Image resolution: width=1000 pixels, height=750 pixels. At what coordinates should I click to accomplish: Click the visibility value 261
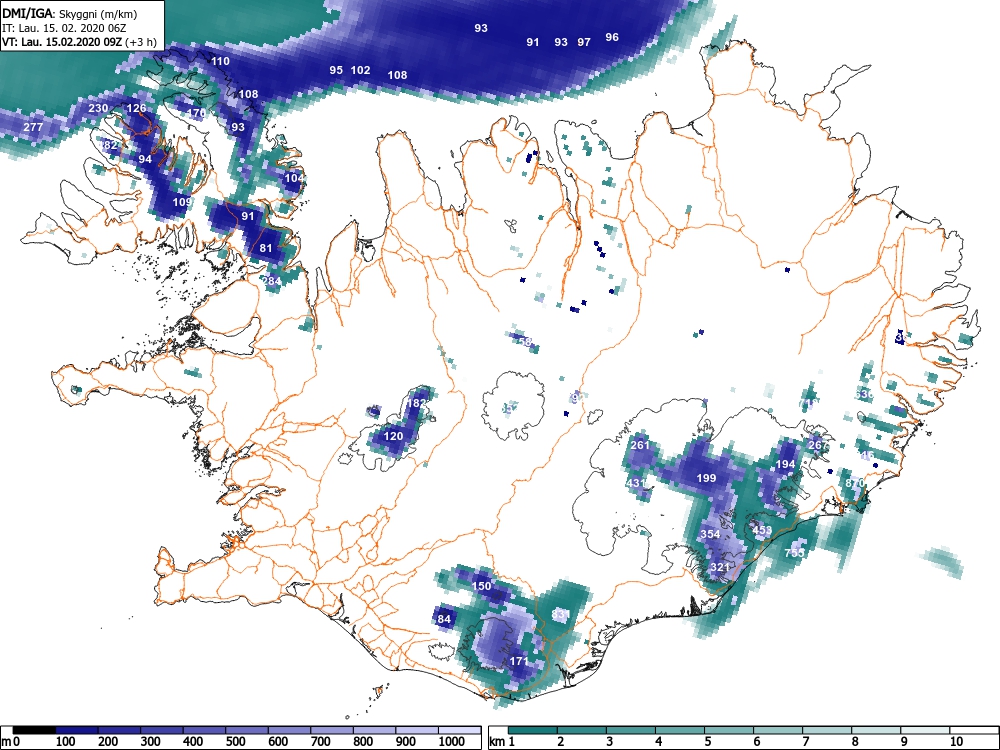(x=640, y=445)
